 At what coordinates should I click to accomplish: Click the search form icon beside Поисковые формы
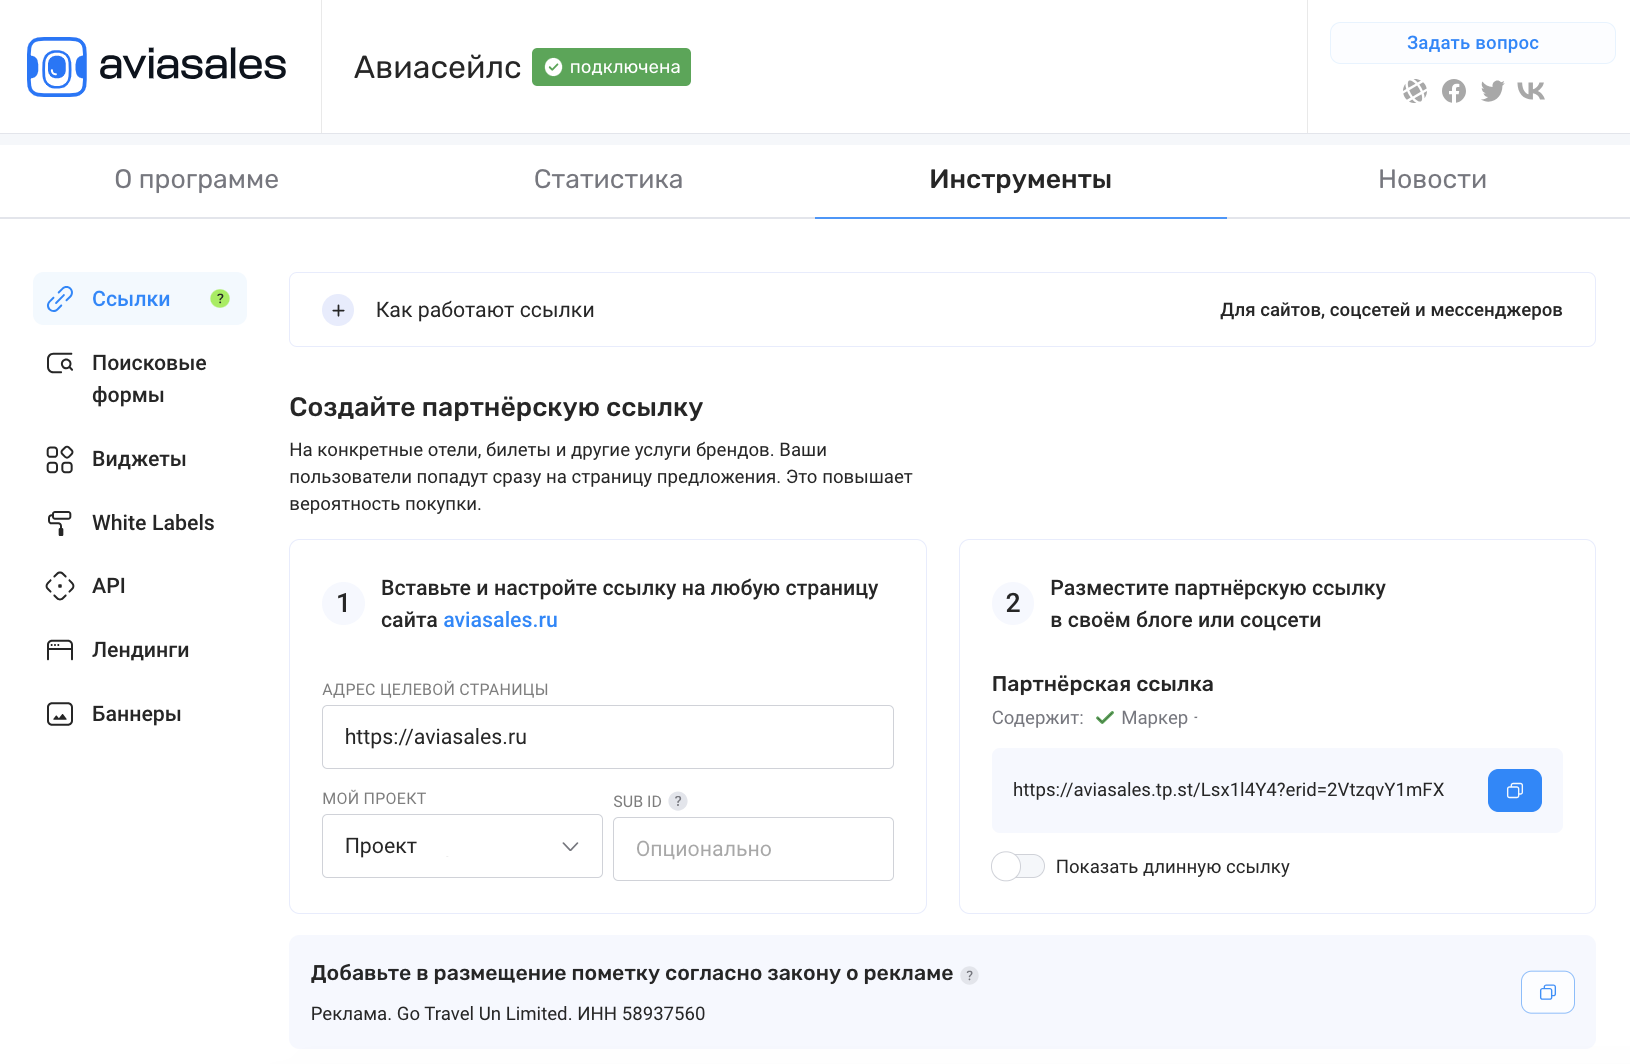[x=60, y=363]
